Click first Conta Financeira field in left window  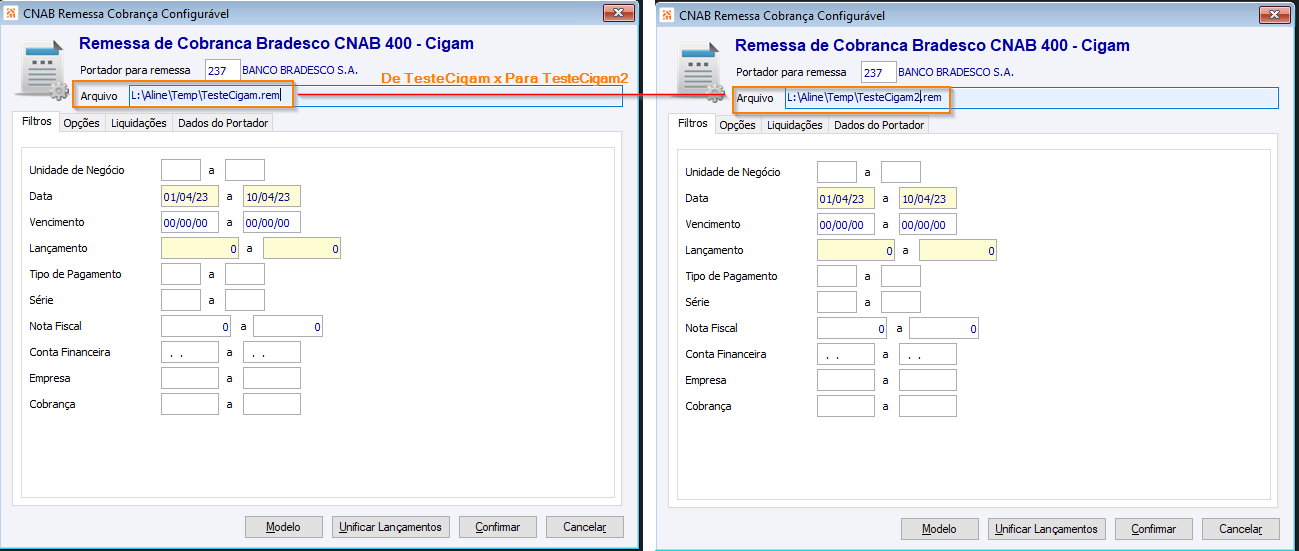click(x=190, y=352)
